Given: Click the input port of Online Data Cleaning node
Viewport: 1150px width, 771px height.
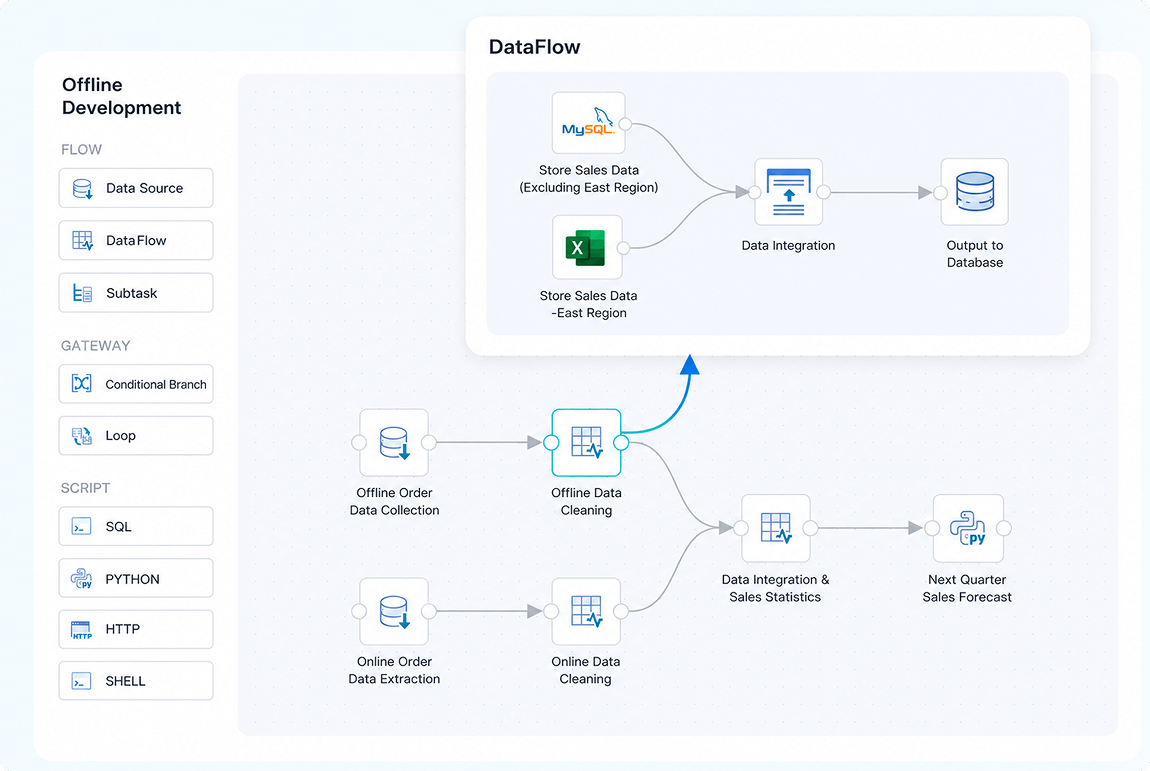Looking at the screenshot, I should click(552, 611).
